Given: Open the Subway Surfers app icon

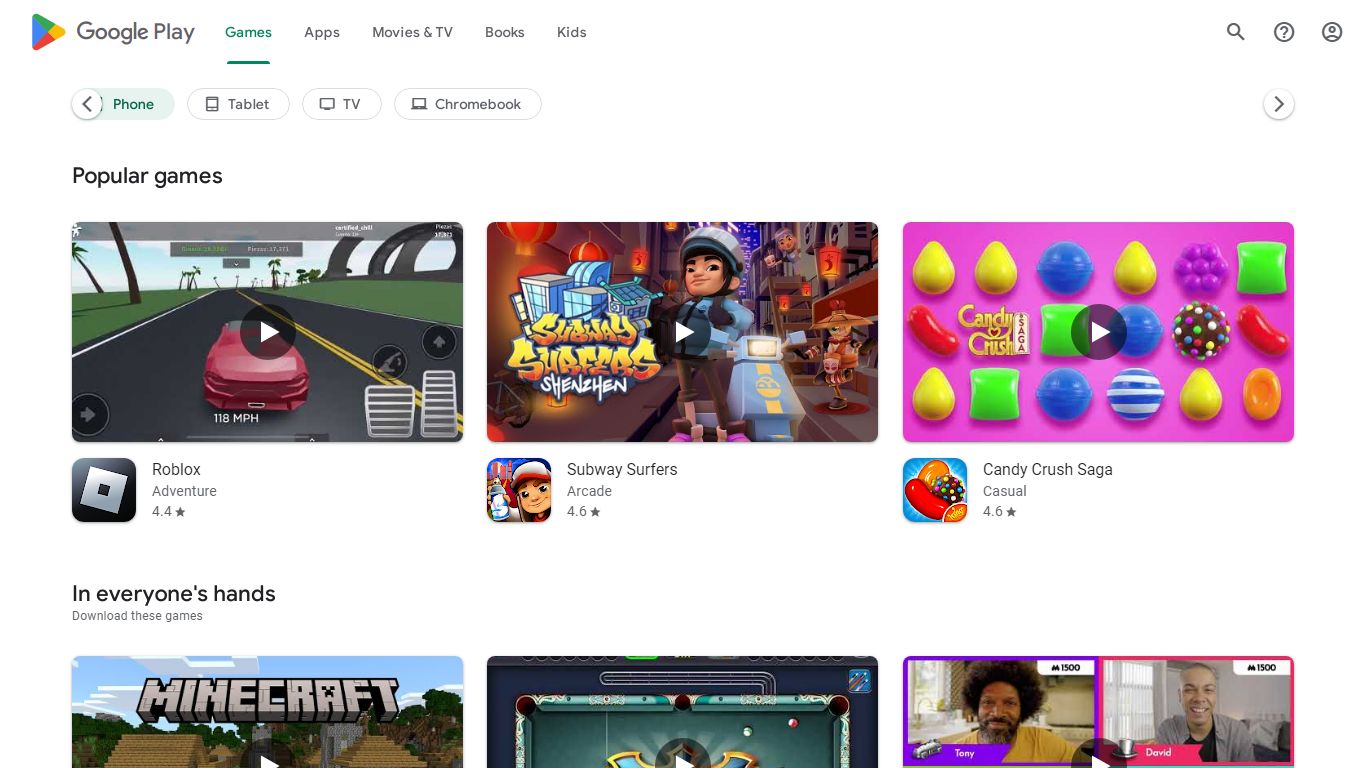Looking at the screenshot, I should [x=519, y=490].
